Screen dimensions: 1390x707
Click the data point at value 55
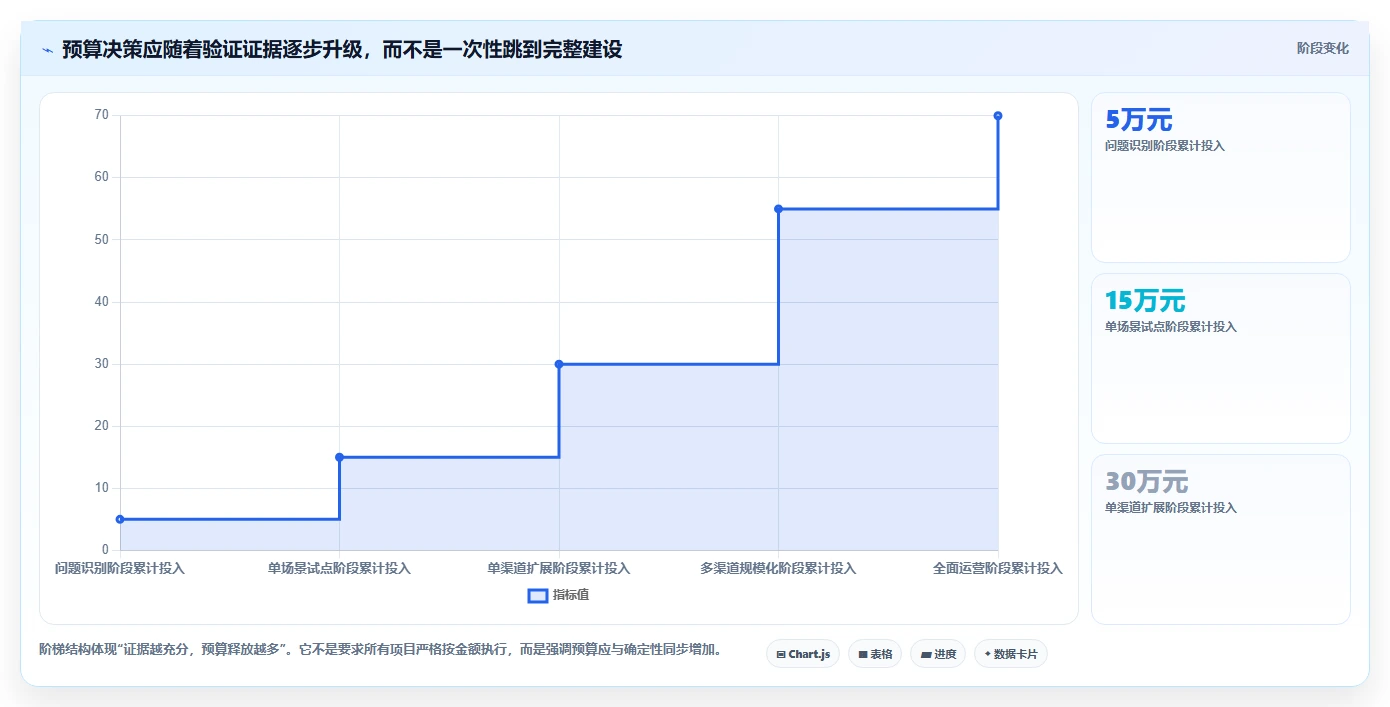click(778, 209)
